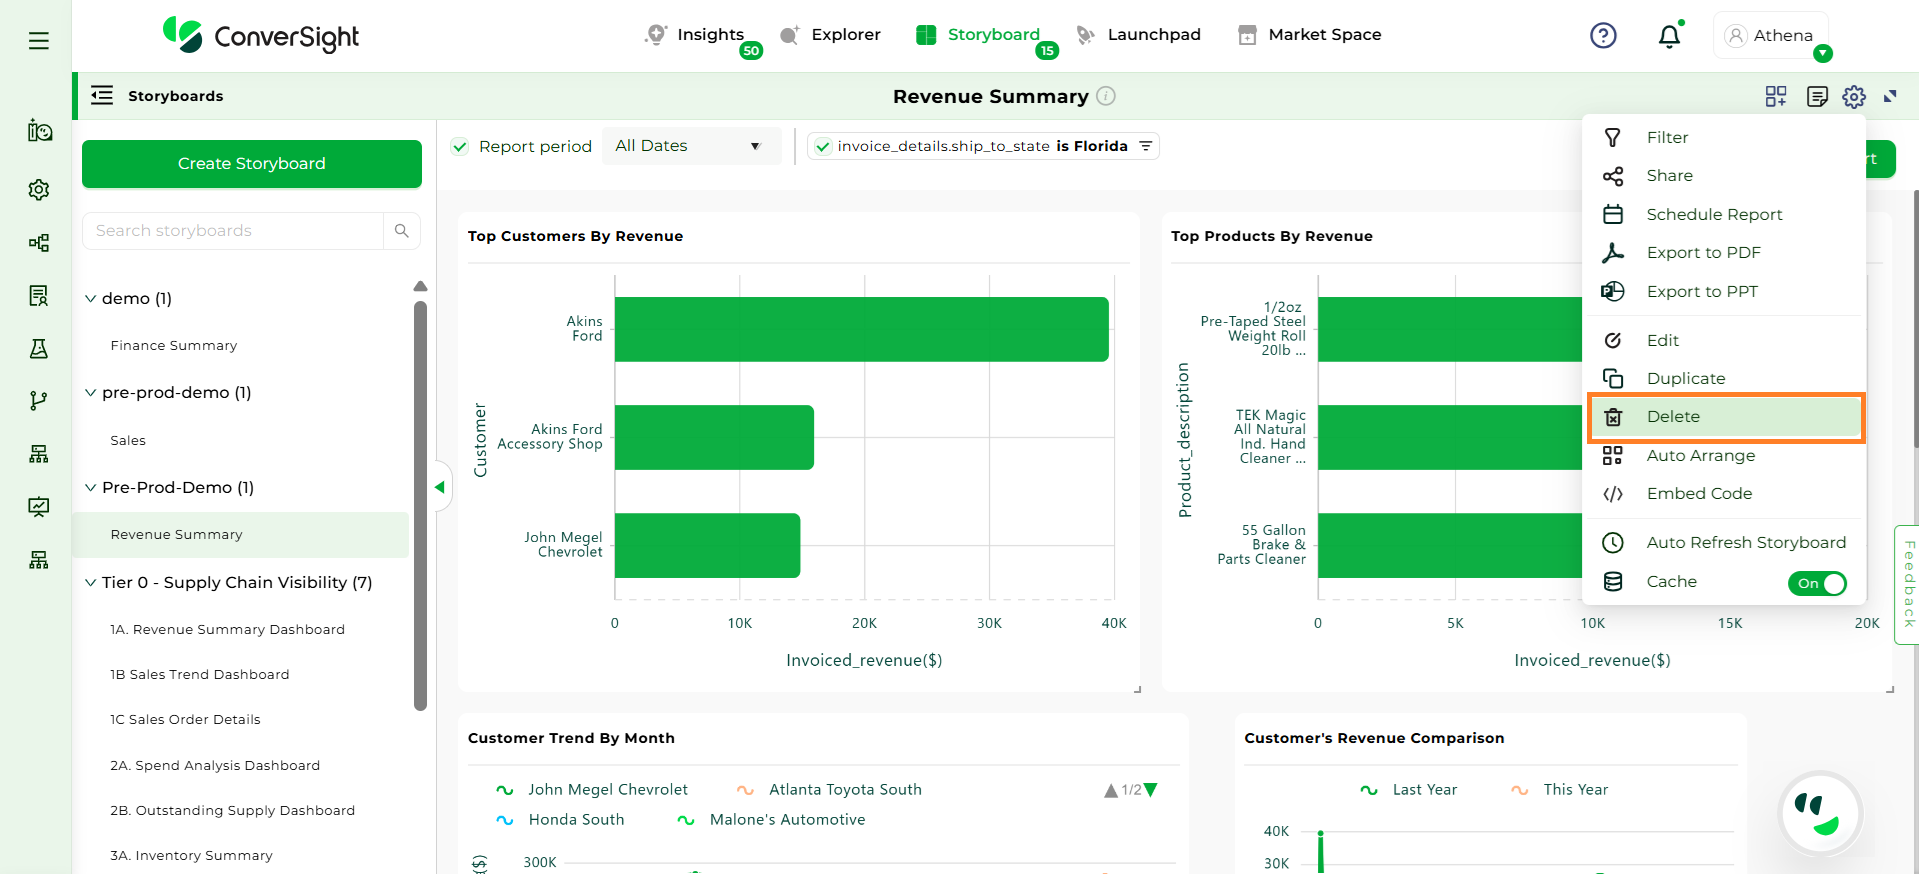Viewport: 1919px width, 874px height.
Task: Click the add widget grid icon
Action: pyautogui.click(x=1776, y=96)
